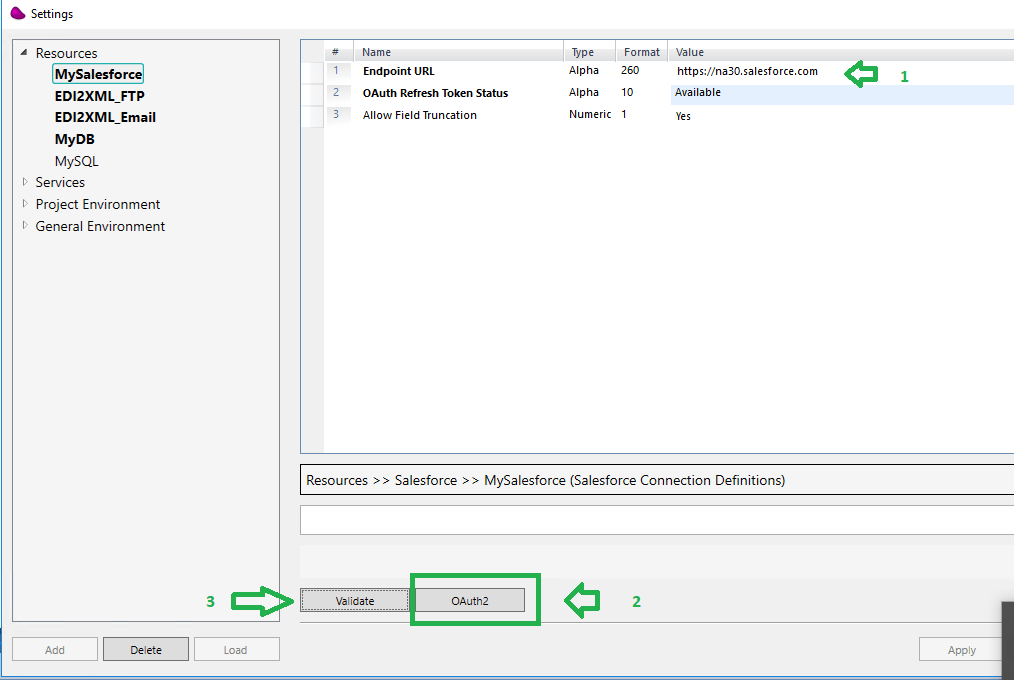Select the OAuth Refresh Token Status row
Screen dimensions: 1014x680
(435, 93)
